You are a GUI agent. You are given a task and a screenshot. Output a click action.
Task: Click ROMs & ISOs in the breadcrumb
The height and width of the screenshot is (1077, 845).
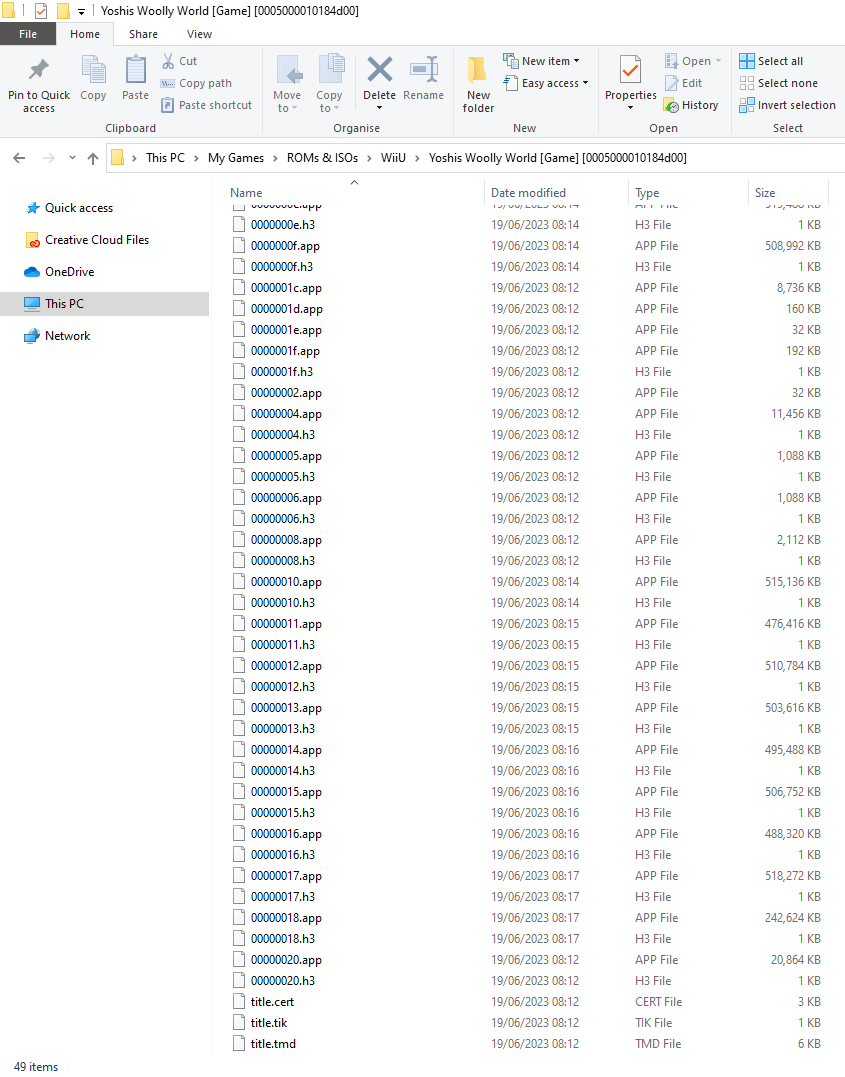click(322, 158)
